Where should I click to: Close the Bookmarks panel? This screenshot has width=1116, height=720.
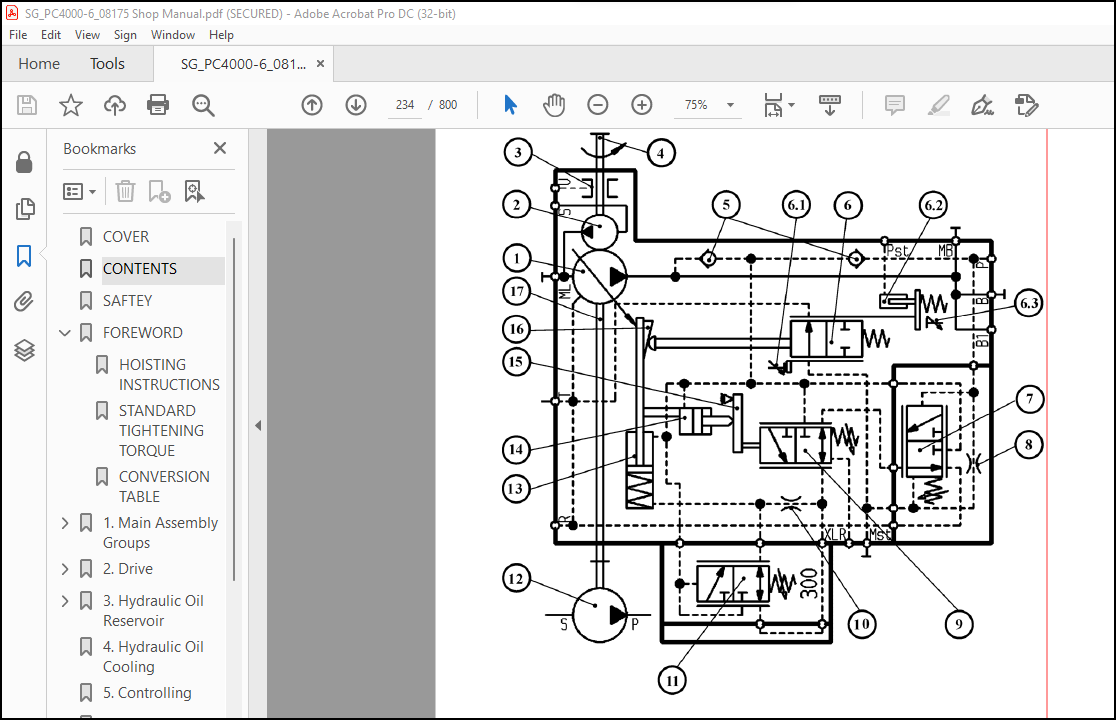coord(220,148)
